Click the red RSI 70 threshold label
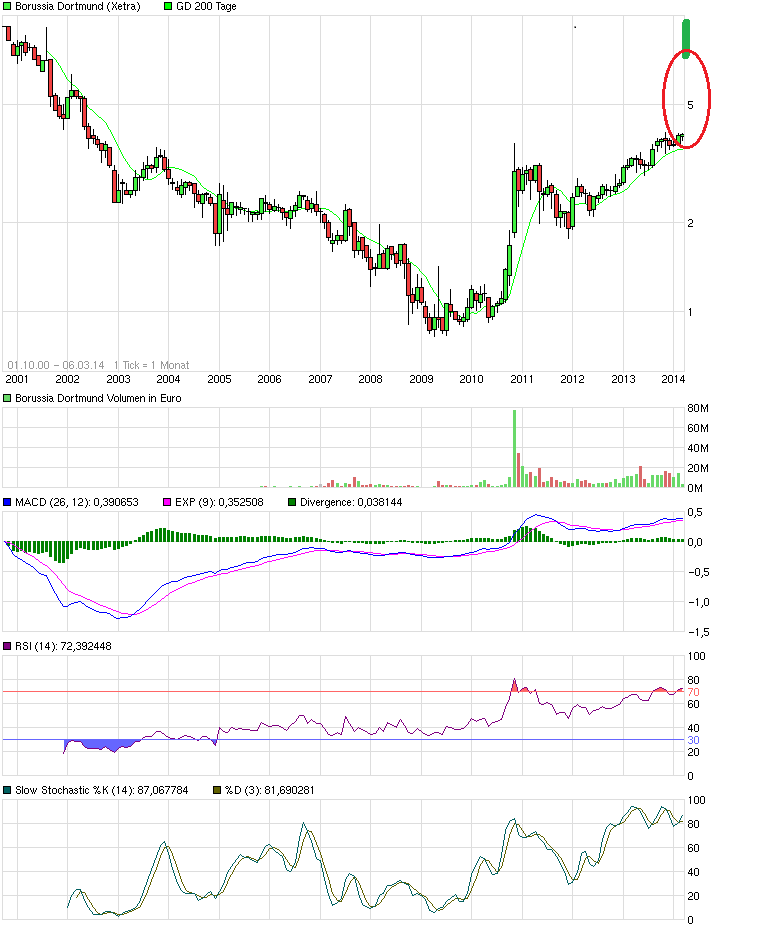This screenshot has width=761, height=928. click(x=693, y=692)
